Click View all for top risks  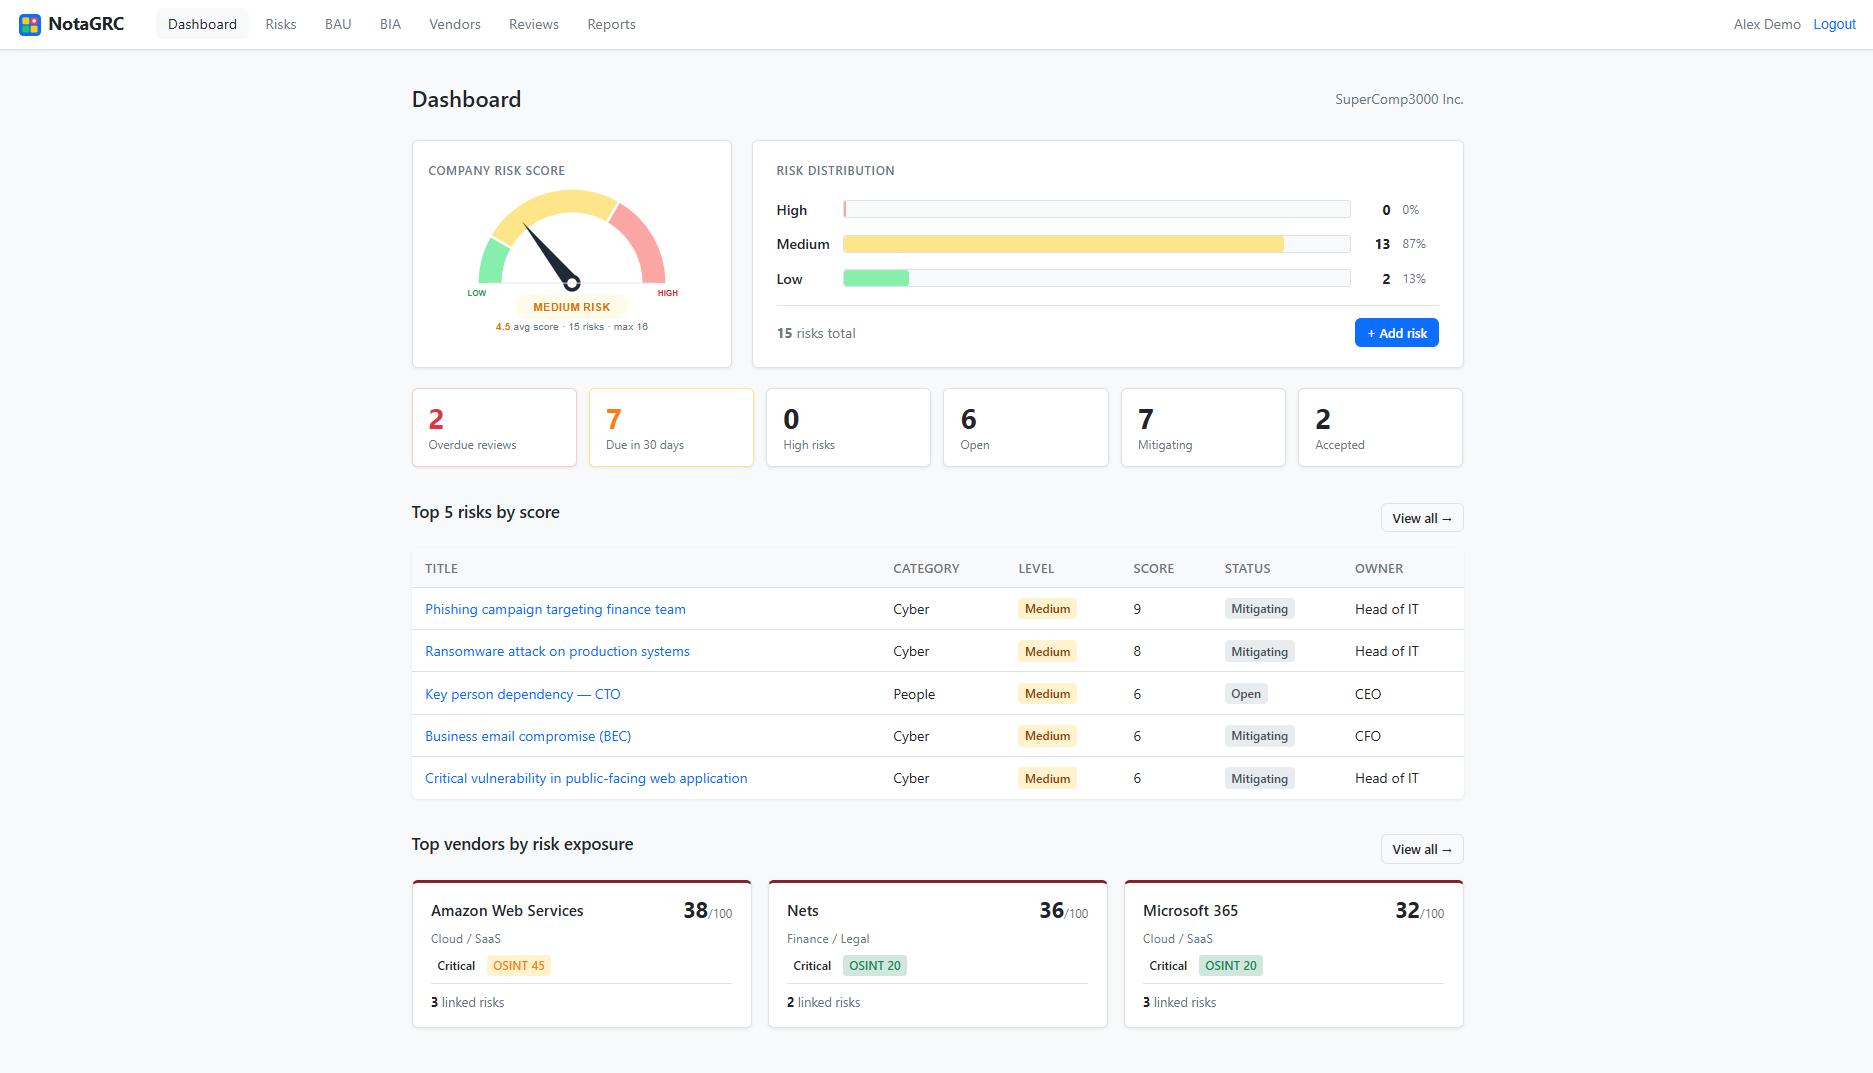click(1422, 518)
